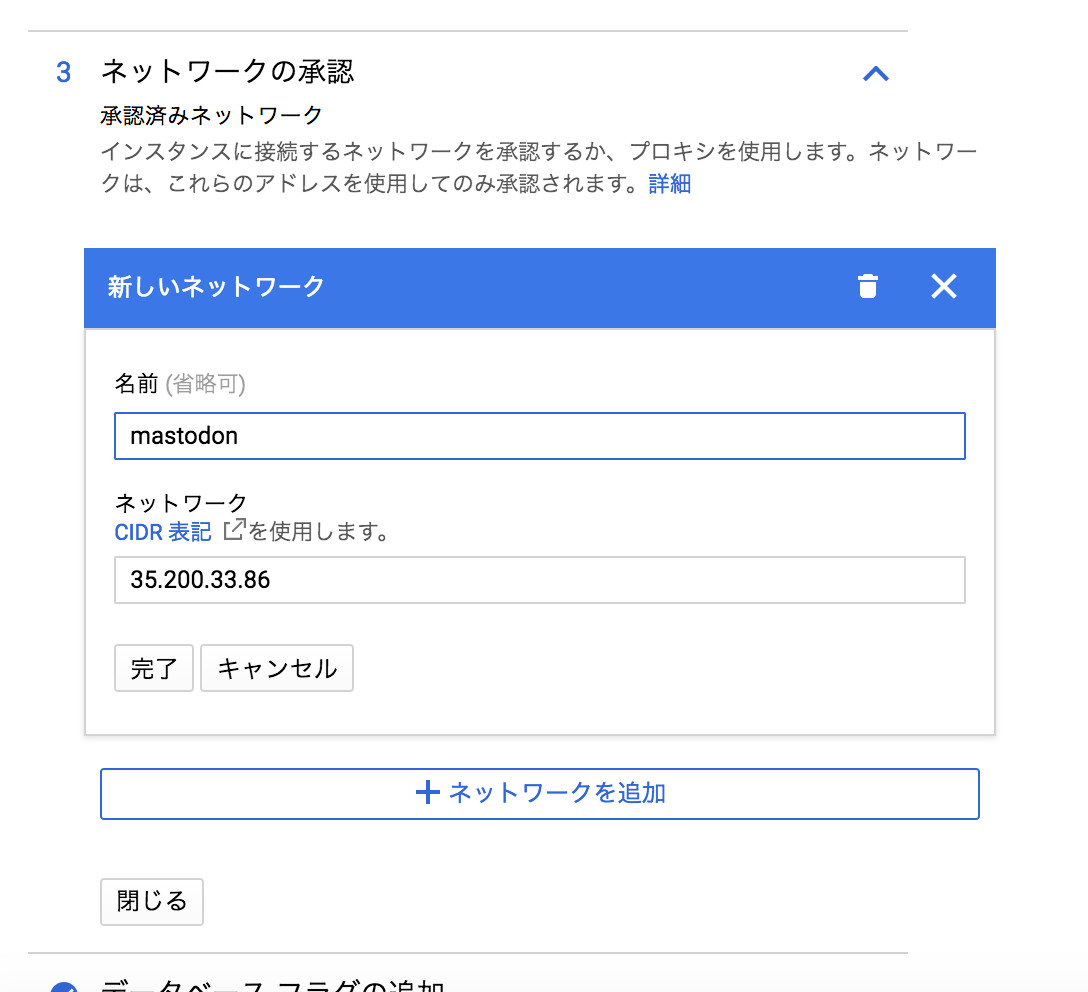1088x992 pixels.
Task: Click the 名前 field containing mastodon
Action: (x=539, y=436)
